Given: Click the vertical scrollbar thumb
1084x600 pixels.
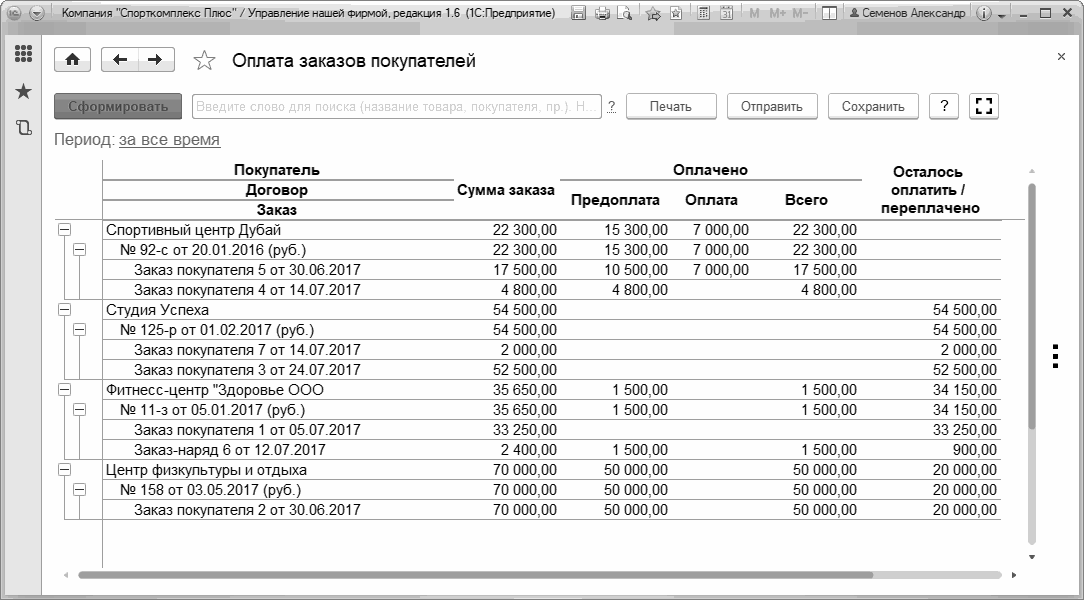Looking at the screenshot, I should tap(1032, 306).
